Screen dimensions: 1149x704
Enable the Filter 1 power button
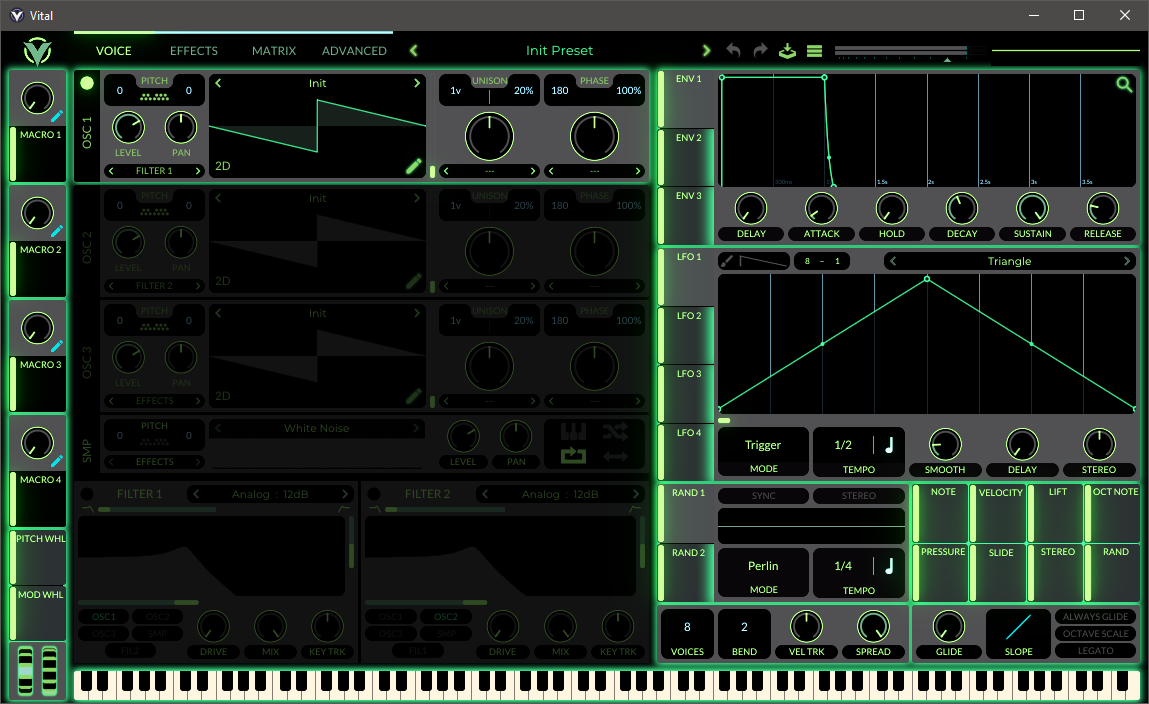coord(87,494)
